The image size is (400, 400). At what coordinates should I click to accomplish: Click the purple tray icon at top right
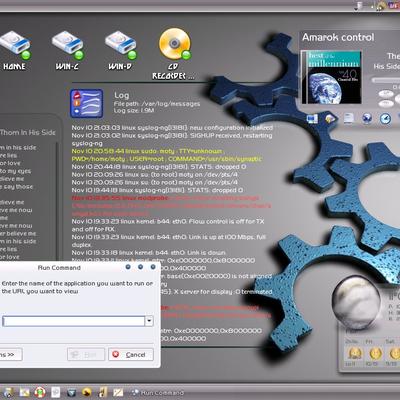394,5
